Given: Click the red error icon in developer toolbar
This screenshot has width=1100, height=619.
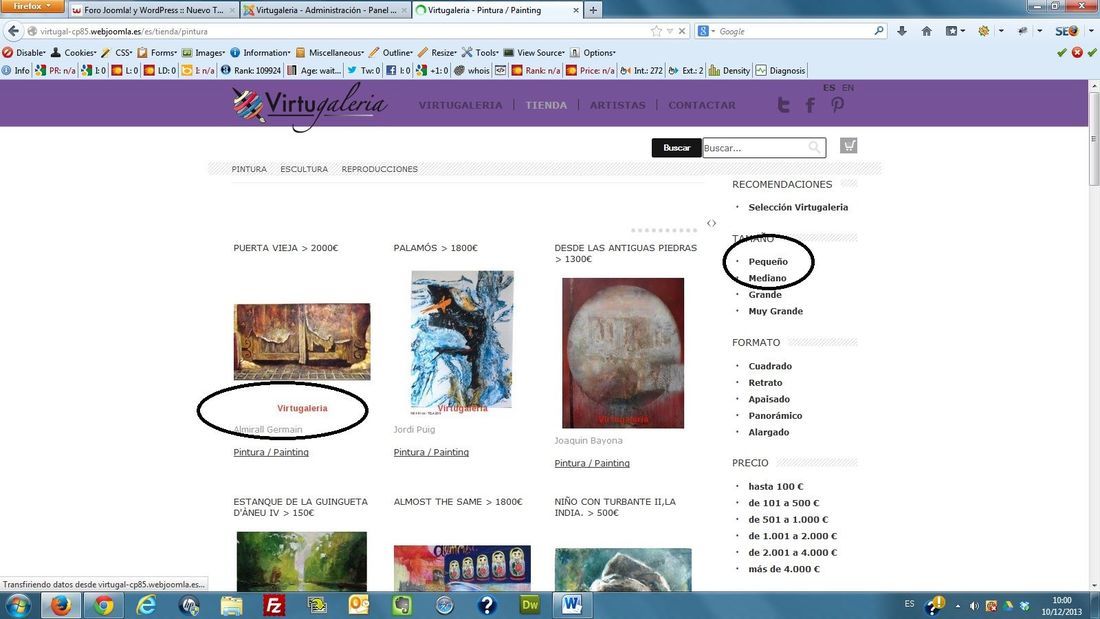Looking at the screenshot, I should 1077,53.
